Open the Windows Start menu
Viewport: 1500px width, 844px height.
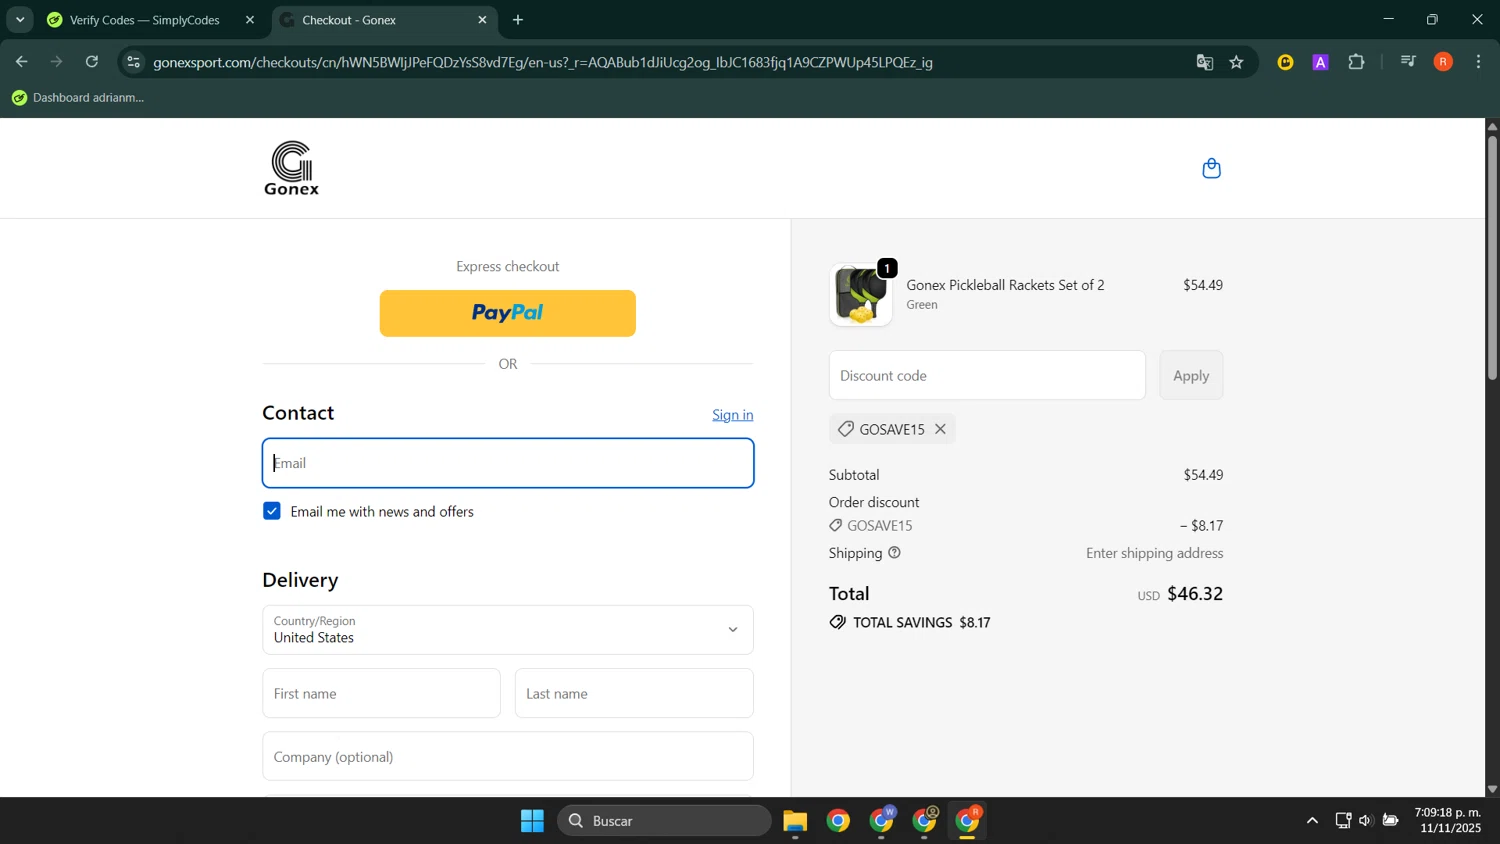(x=532, y=821)
